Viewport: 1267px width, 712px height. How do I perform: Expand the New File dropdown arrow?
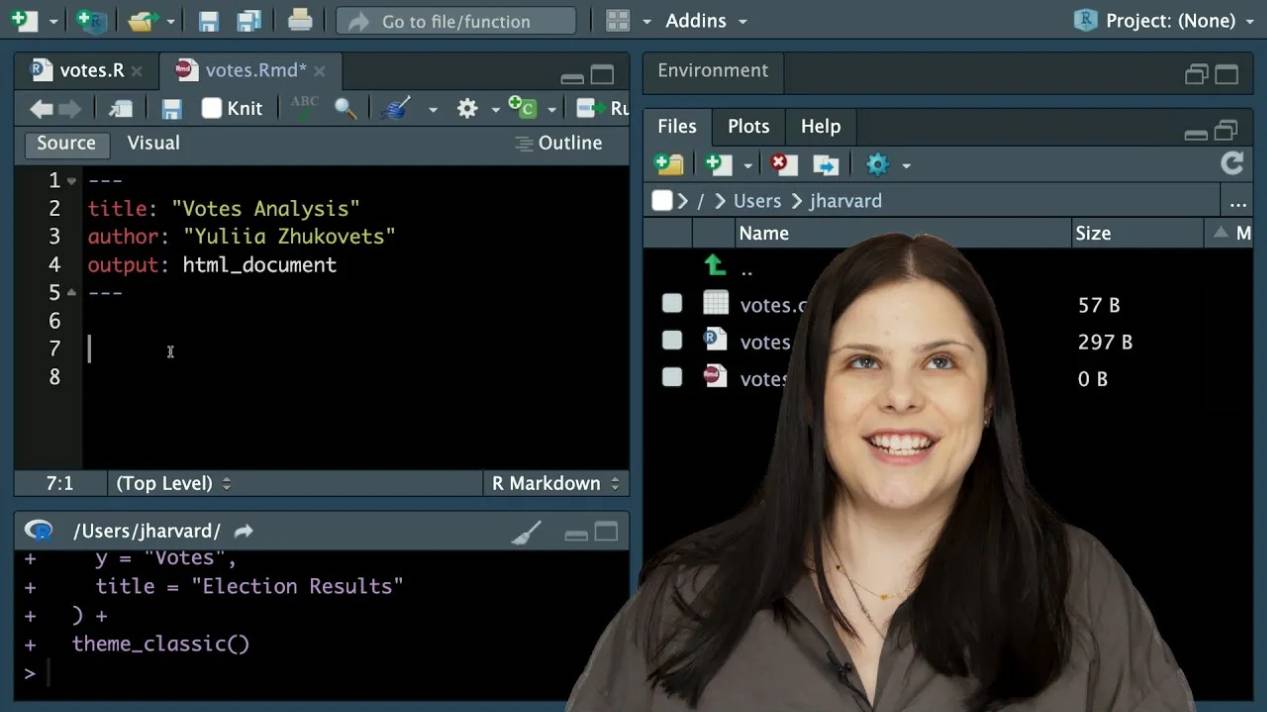point(54,21)
